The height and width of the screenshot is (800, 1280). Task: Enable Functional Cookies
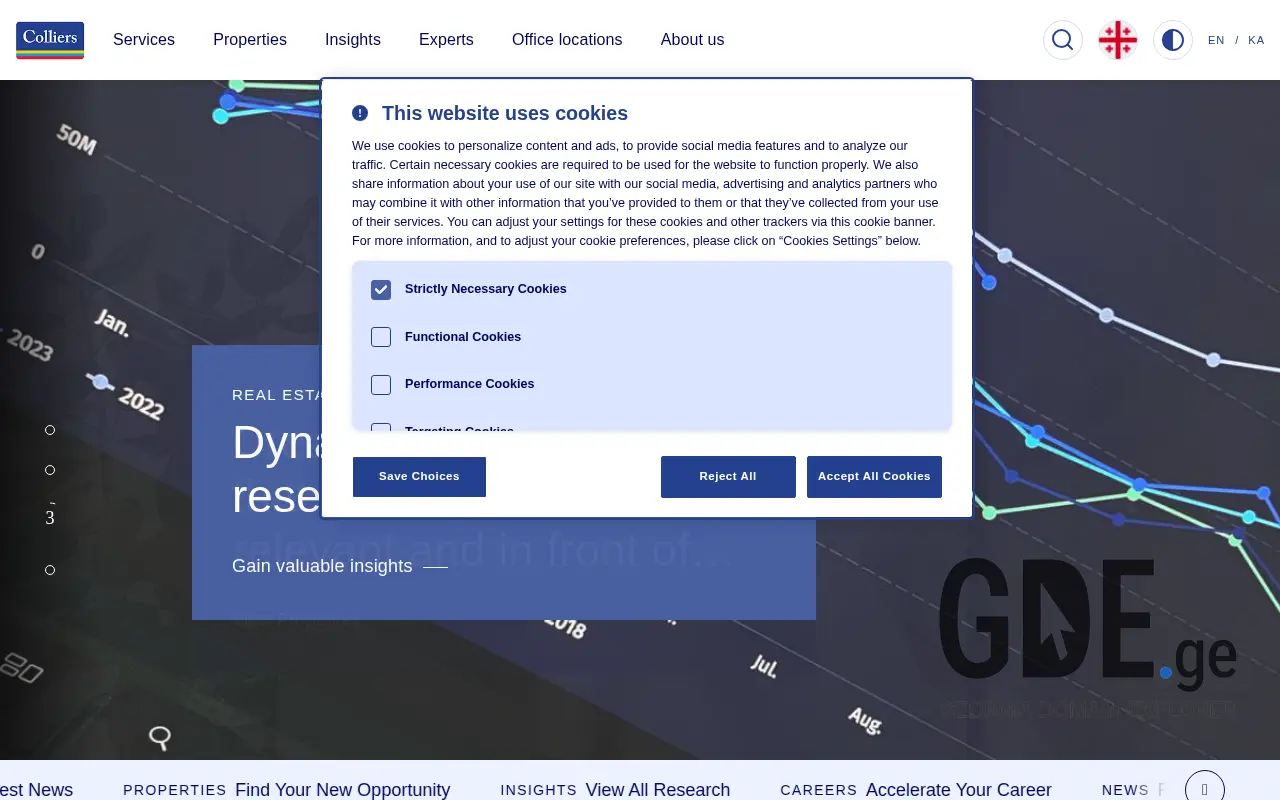click(380, 337)
